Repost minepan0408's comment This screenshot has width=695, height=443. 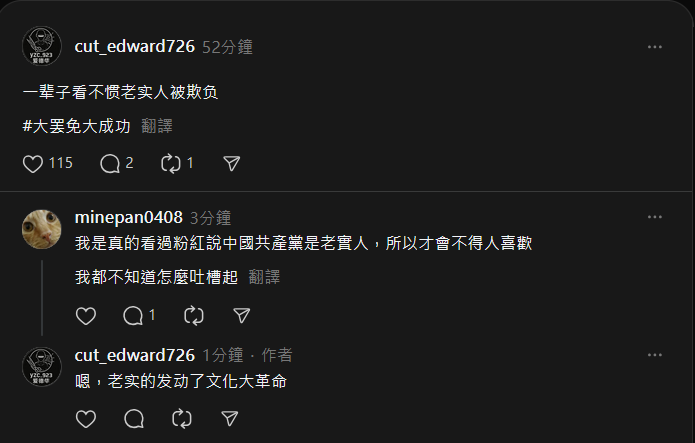point(194,316)
